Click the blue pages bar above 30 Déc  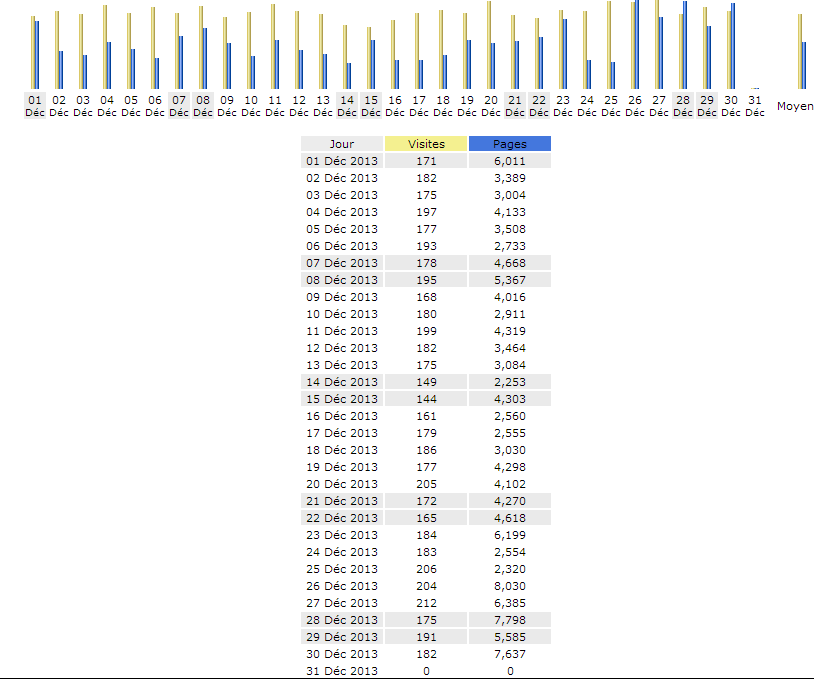733,46
